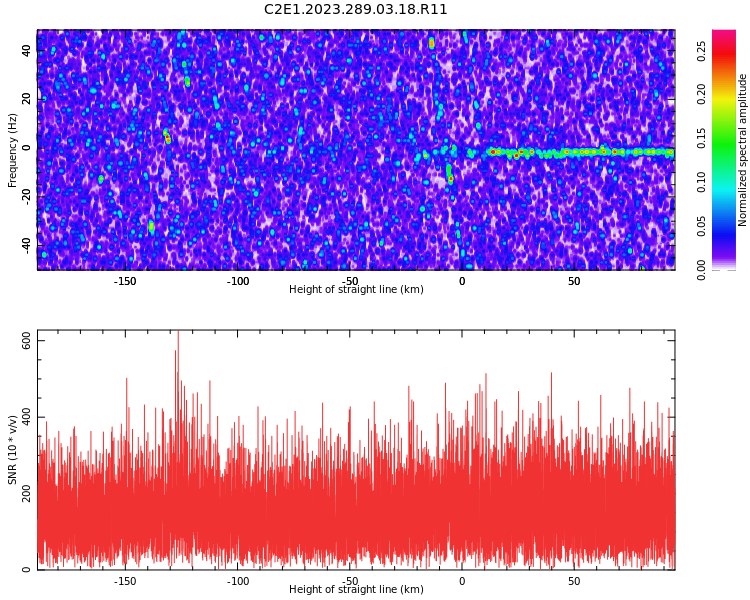Click the 200 tick on the SNR axis
Screen dimensions: 750x600
click(x=27, y=493)
